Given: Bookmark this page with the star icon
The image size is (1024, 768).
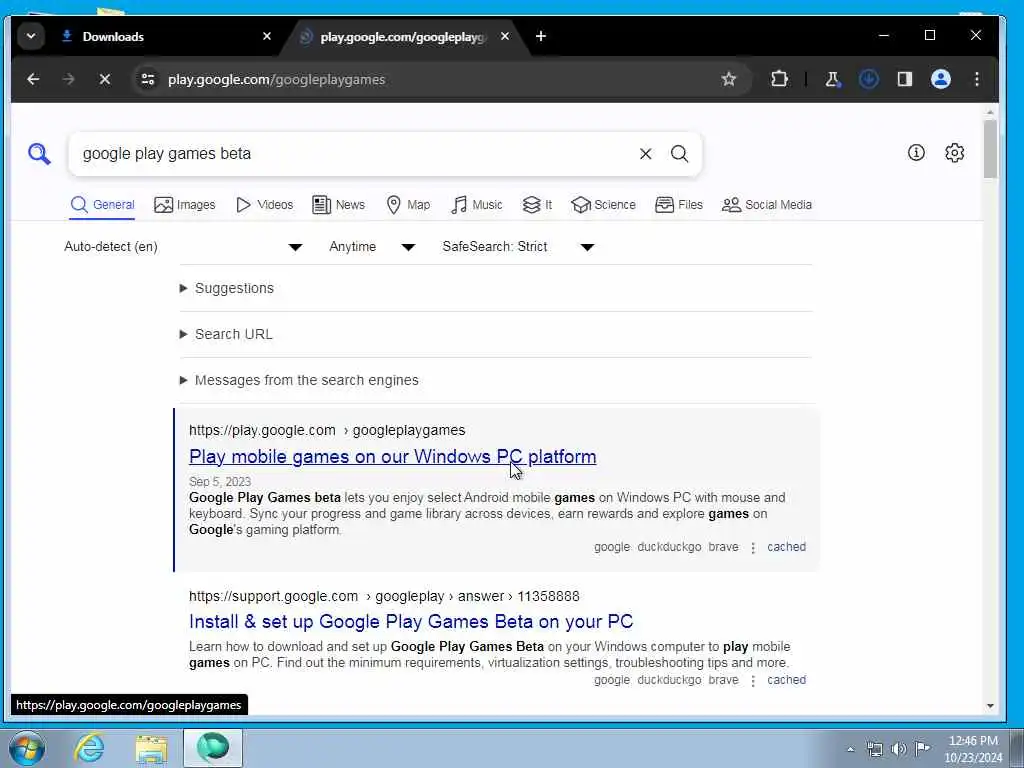Looking at the screenshot, I should (x=729, y=80).
